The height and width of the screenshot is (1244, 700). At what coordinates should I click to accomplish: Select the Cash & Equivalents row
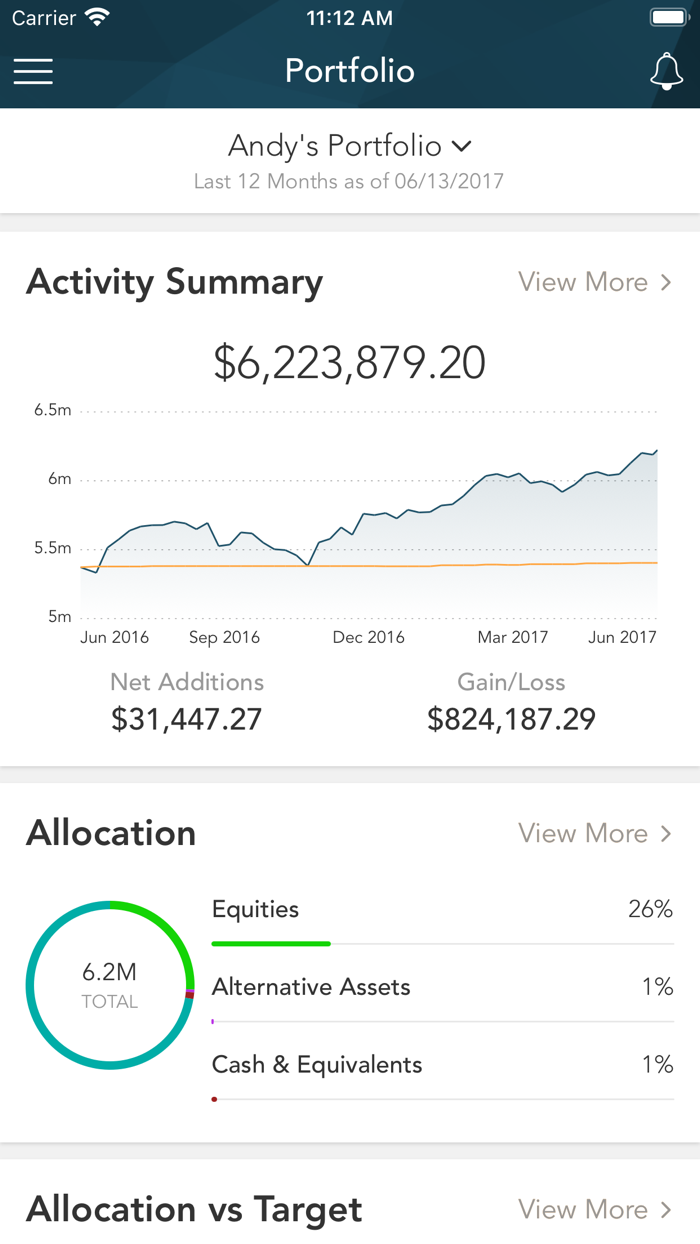[x=440, y=1065]
